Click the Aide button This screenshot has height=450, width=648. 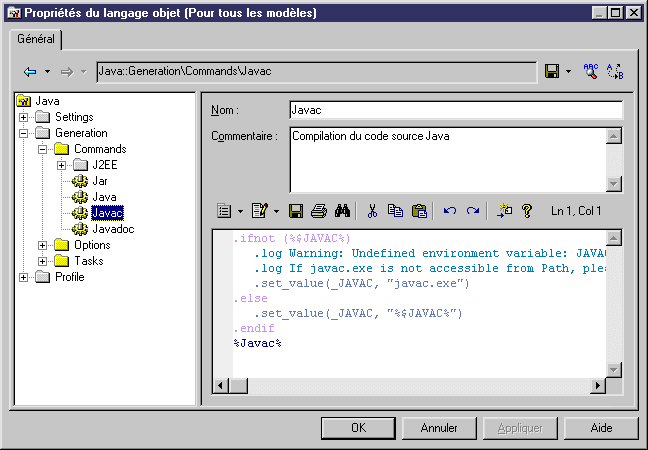601,428
